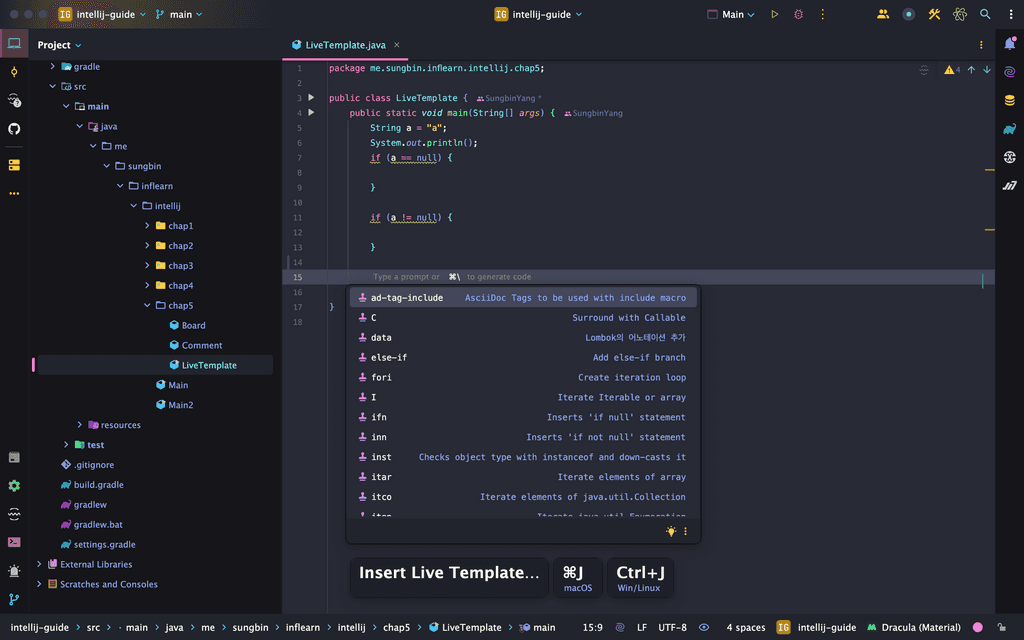Expand External Libraries node
Viewport: 1024px width, 640px height.
39,564
